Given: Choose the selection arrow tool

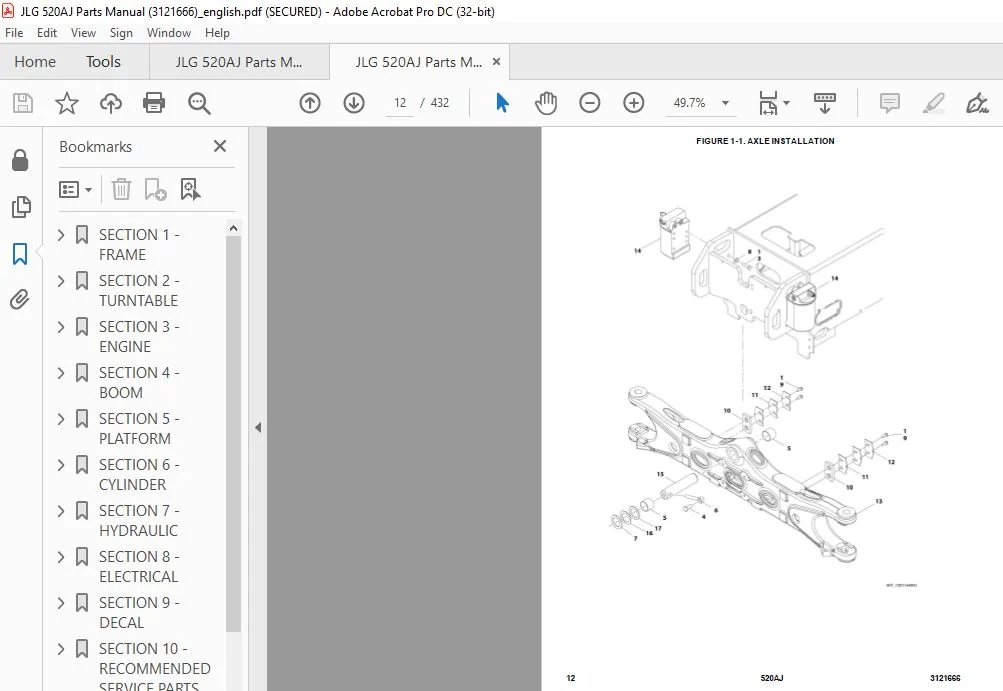Looking at the screenshot, I should point(502,103).
